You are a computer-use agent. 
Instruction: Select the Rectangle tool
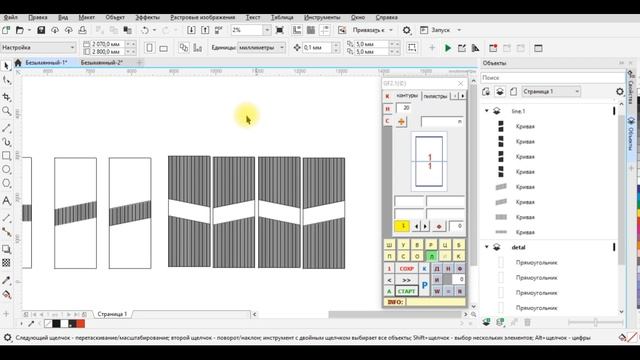coord(6,156)
